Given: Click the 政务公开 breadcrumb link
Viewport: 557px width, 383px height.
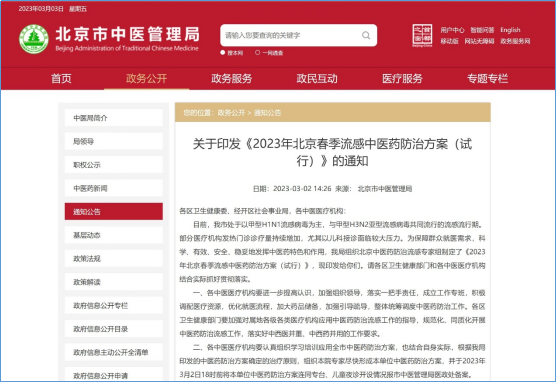Looking at the screenshot, I should [231, 113].
